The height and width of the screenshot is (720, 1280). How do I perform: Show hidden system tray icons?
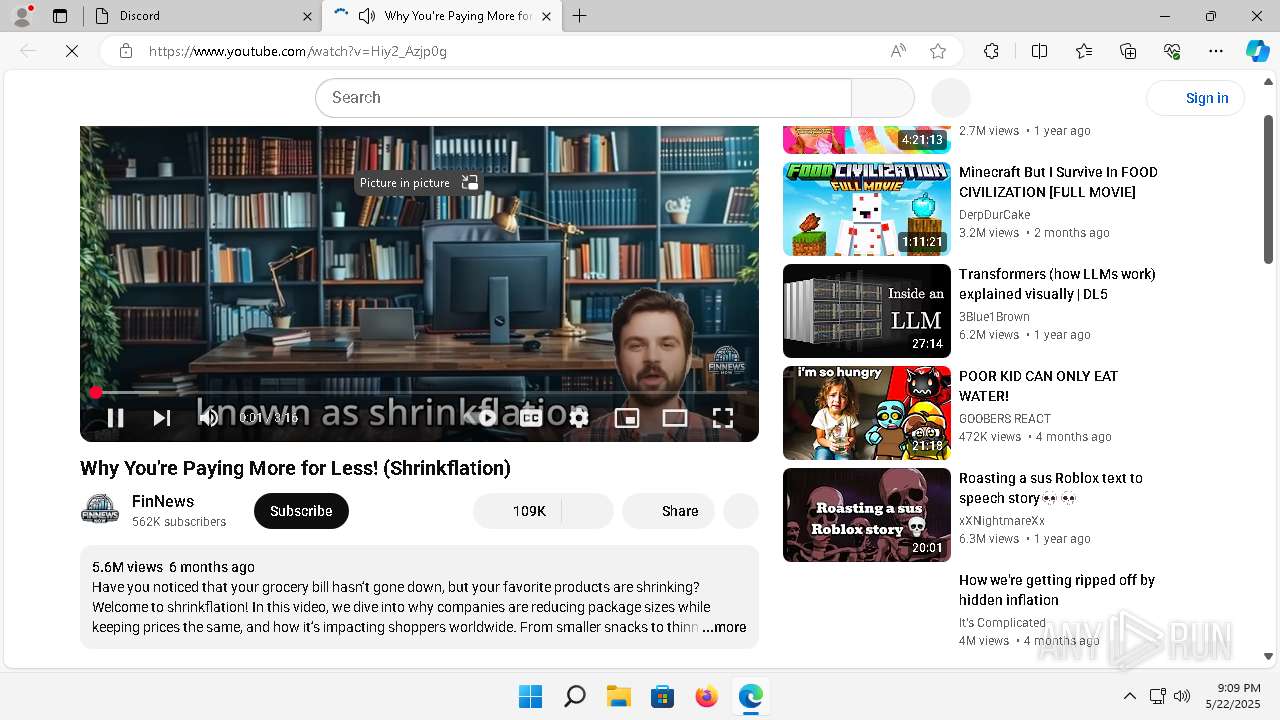coord(1130,696)
